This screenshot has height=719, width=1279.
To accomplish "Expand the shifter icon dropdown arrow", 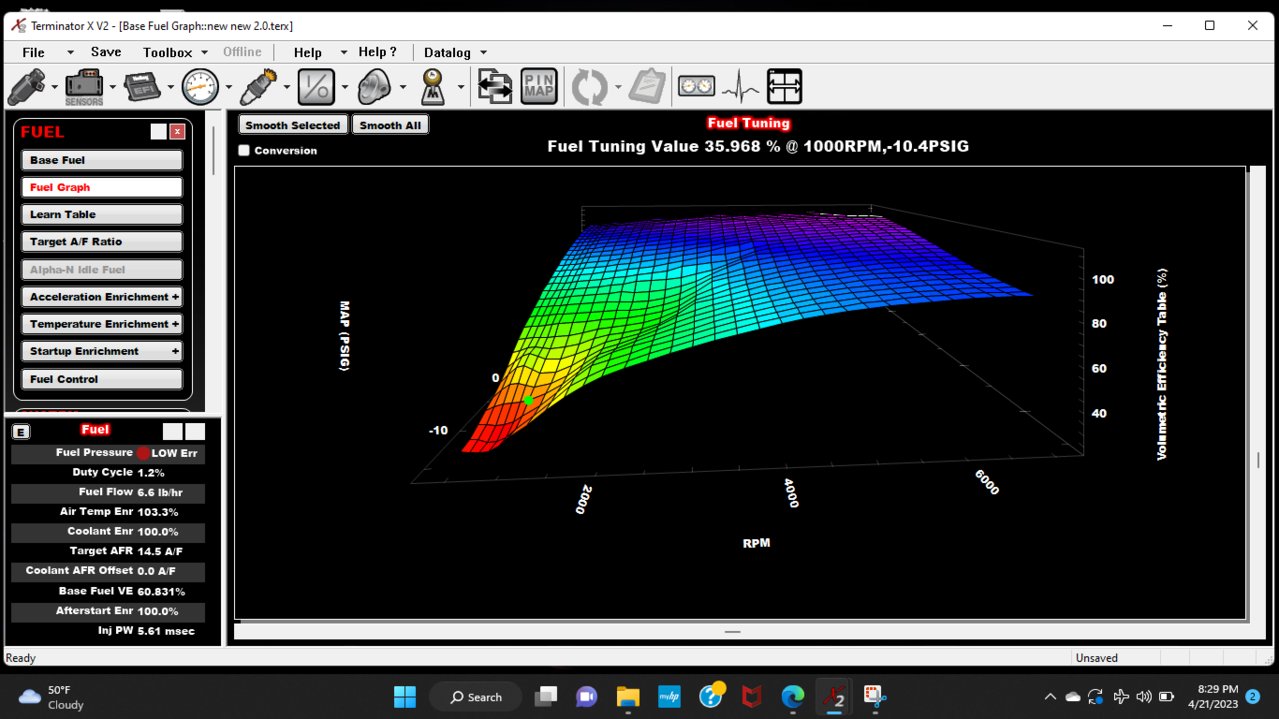I will pyautogui.click(x=461, y=87).
